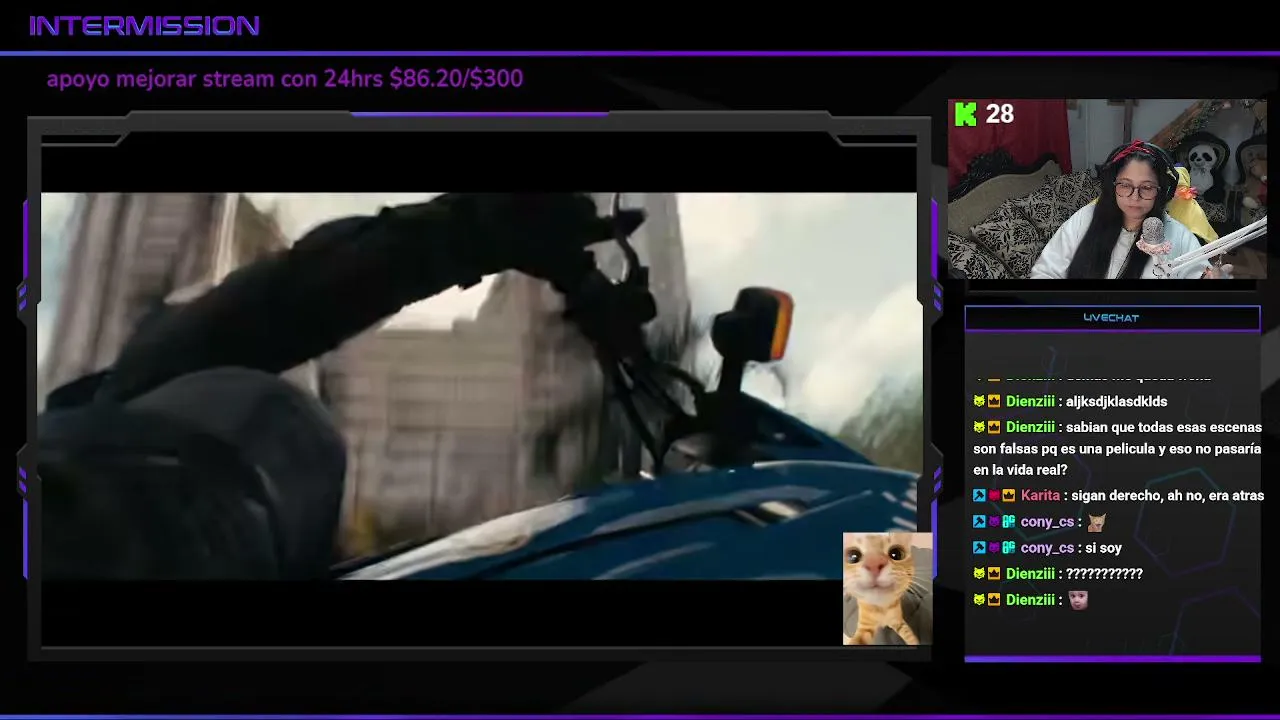Click purple cat badge on 'si soy' row
1280x720 pixels.
994,547
